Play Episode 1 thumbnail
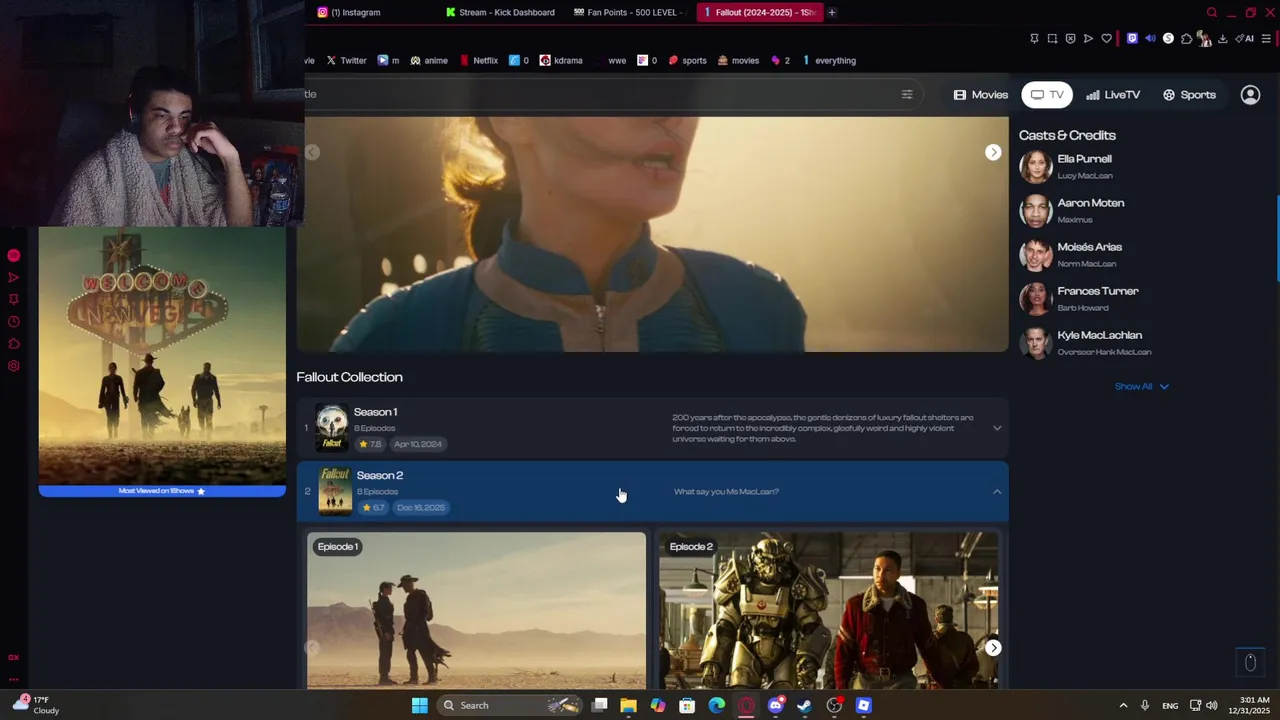 [x=476, y=611]
